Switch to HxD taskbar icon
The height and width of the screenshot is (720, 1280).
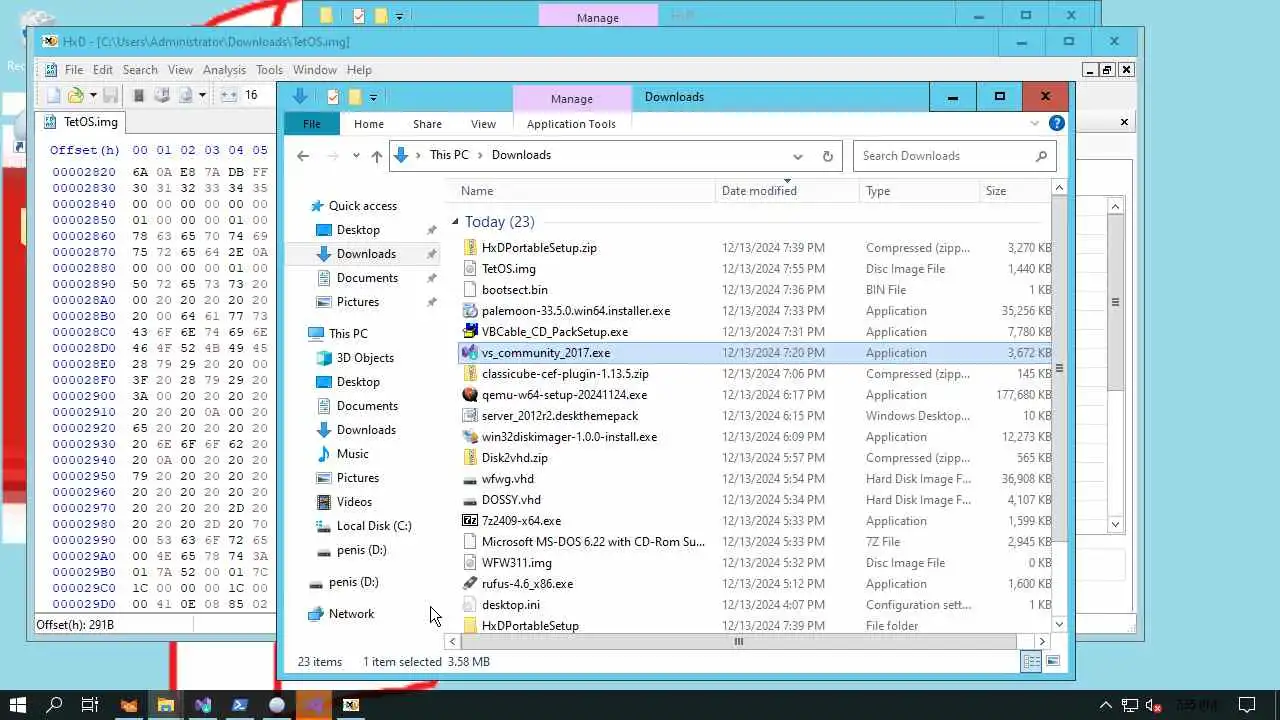351,705
